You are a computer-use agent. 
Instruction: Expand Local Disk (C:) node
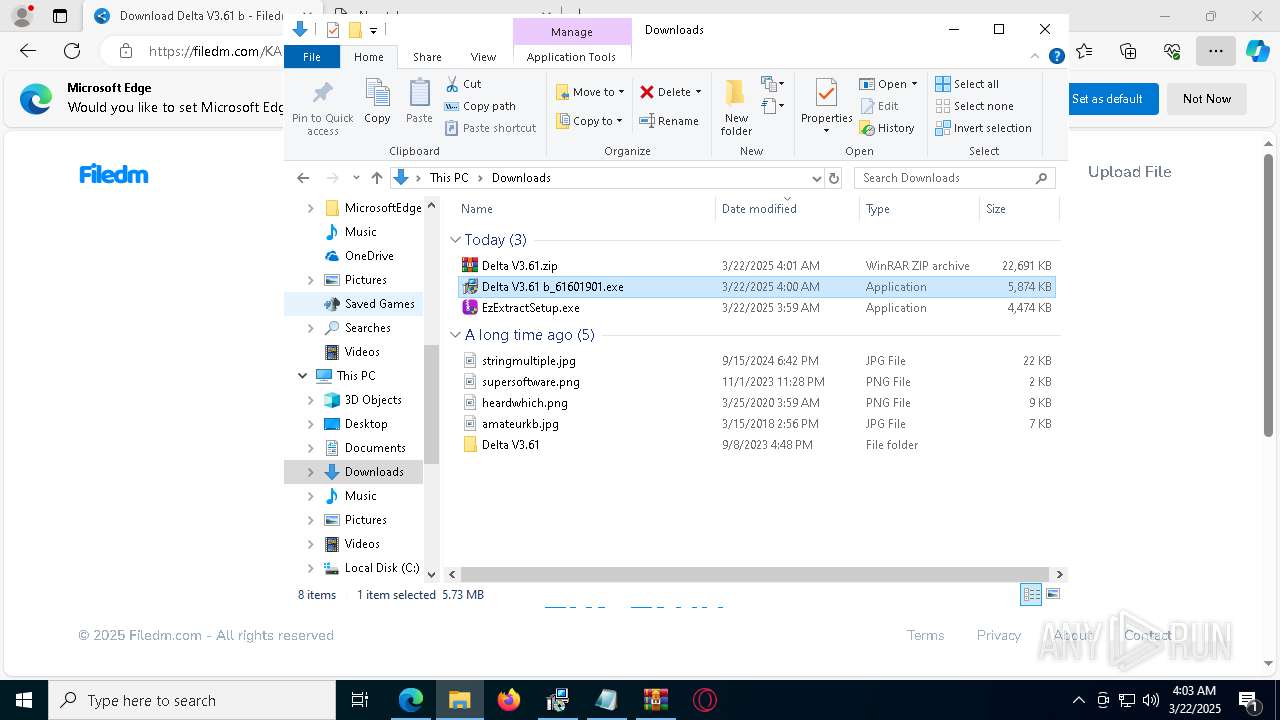coord(310,568)
